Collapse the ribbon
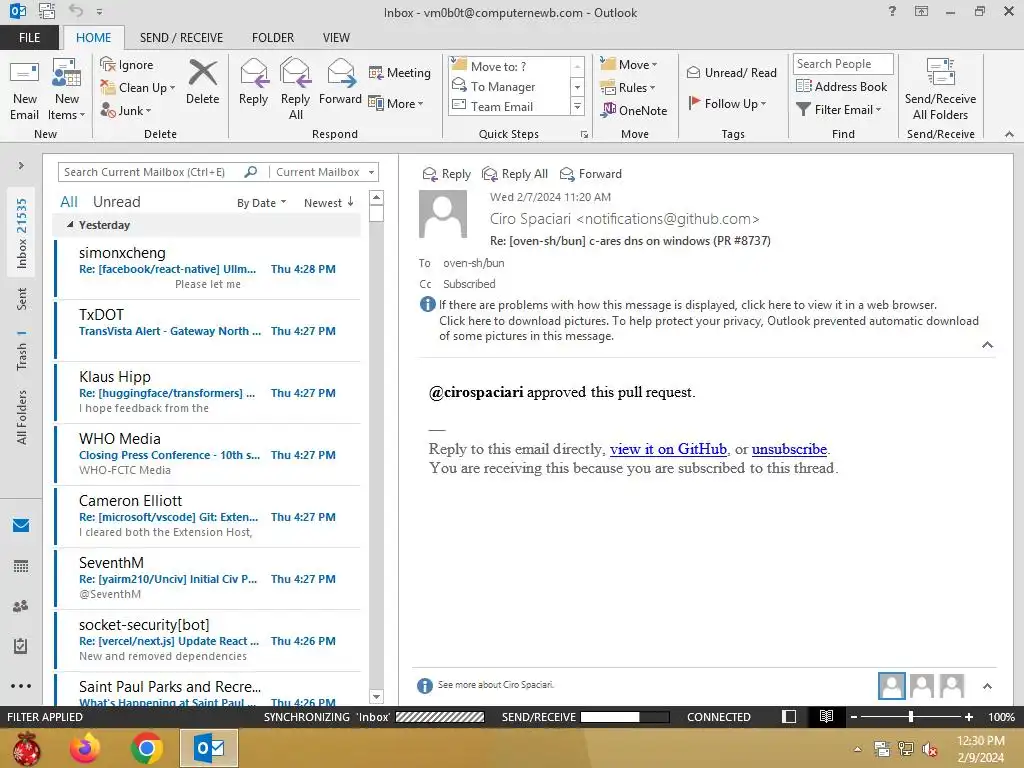1024x768 pixels. [1009, 134]
